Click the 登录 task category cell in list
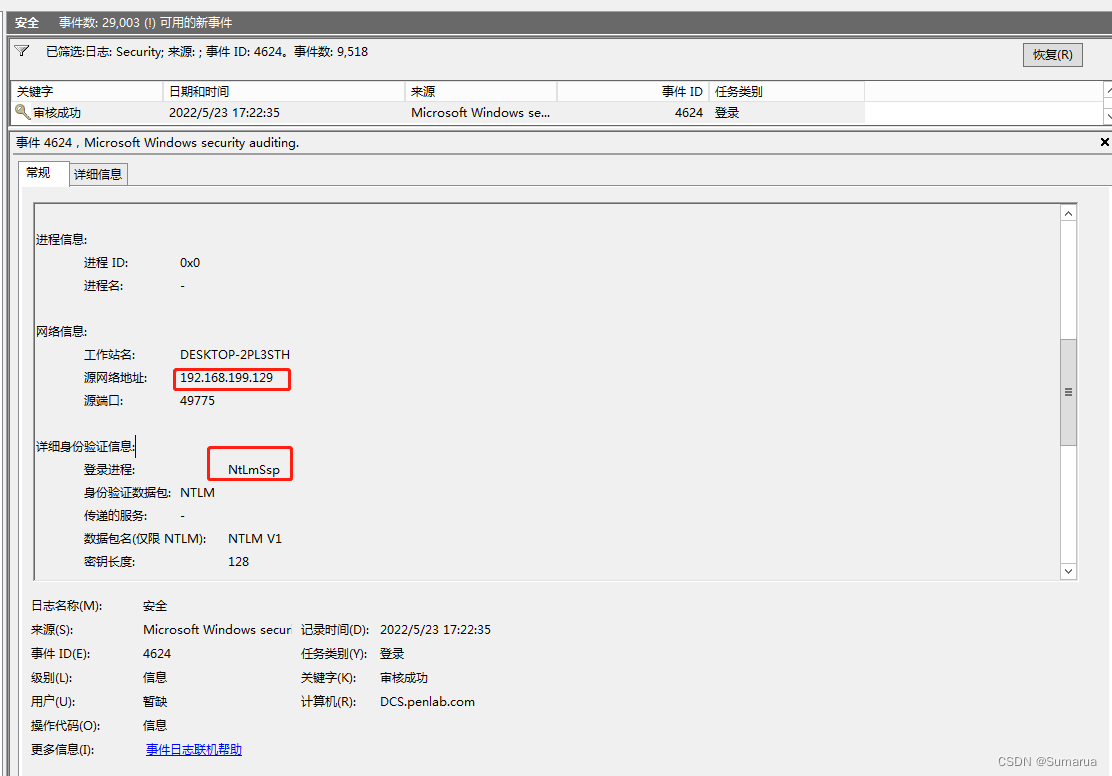This screenshot has height=776, width=1112. pyautogui.click(x=727, y=113)
